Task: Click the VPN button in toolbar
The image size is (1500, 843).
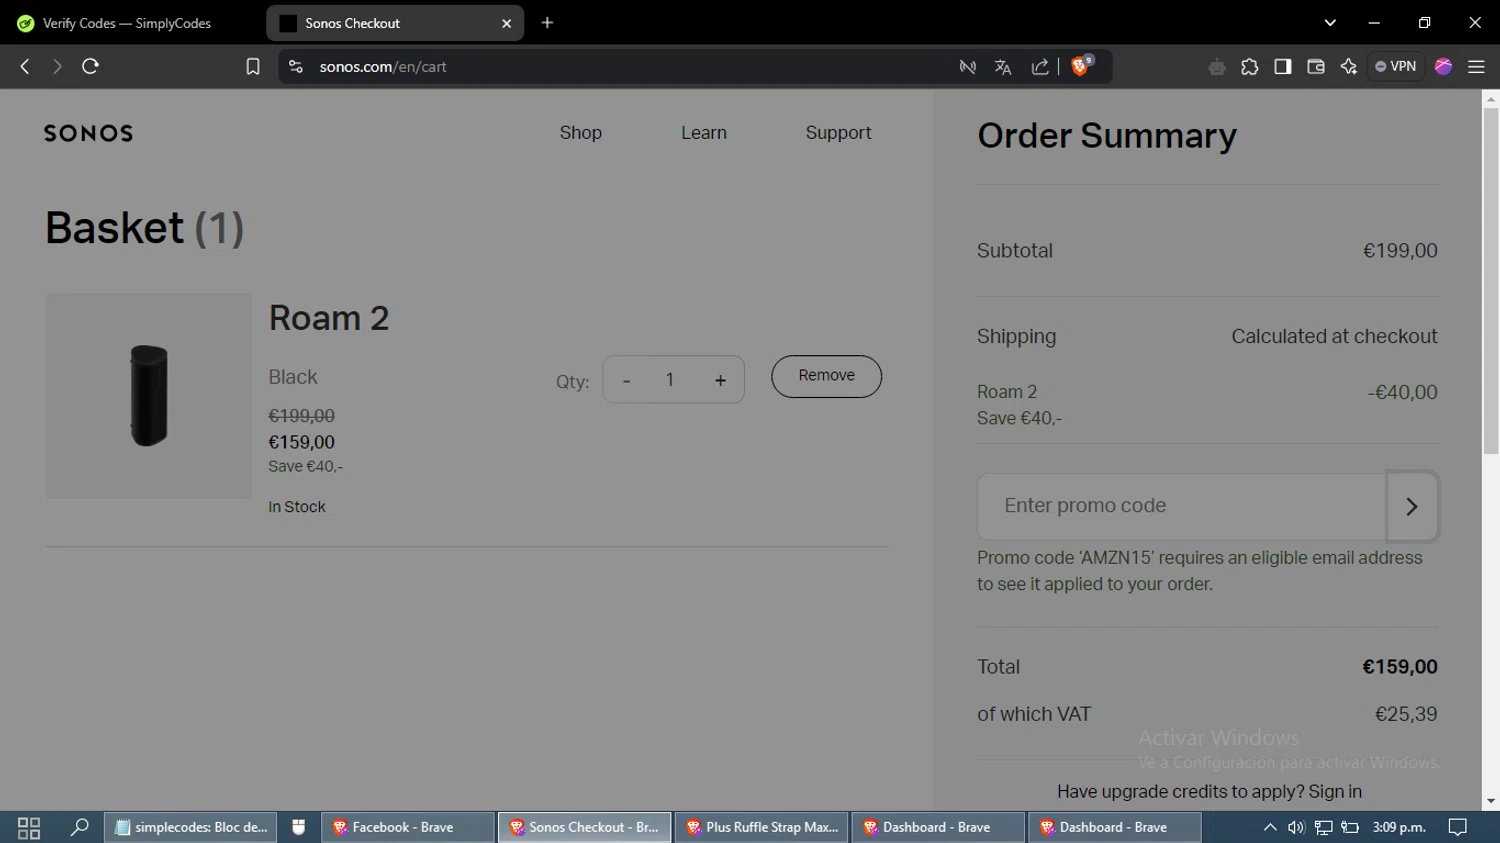Action: [x=1396, y=67]
